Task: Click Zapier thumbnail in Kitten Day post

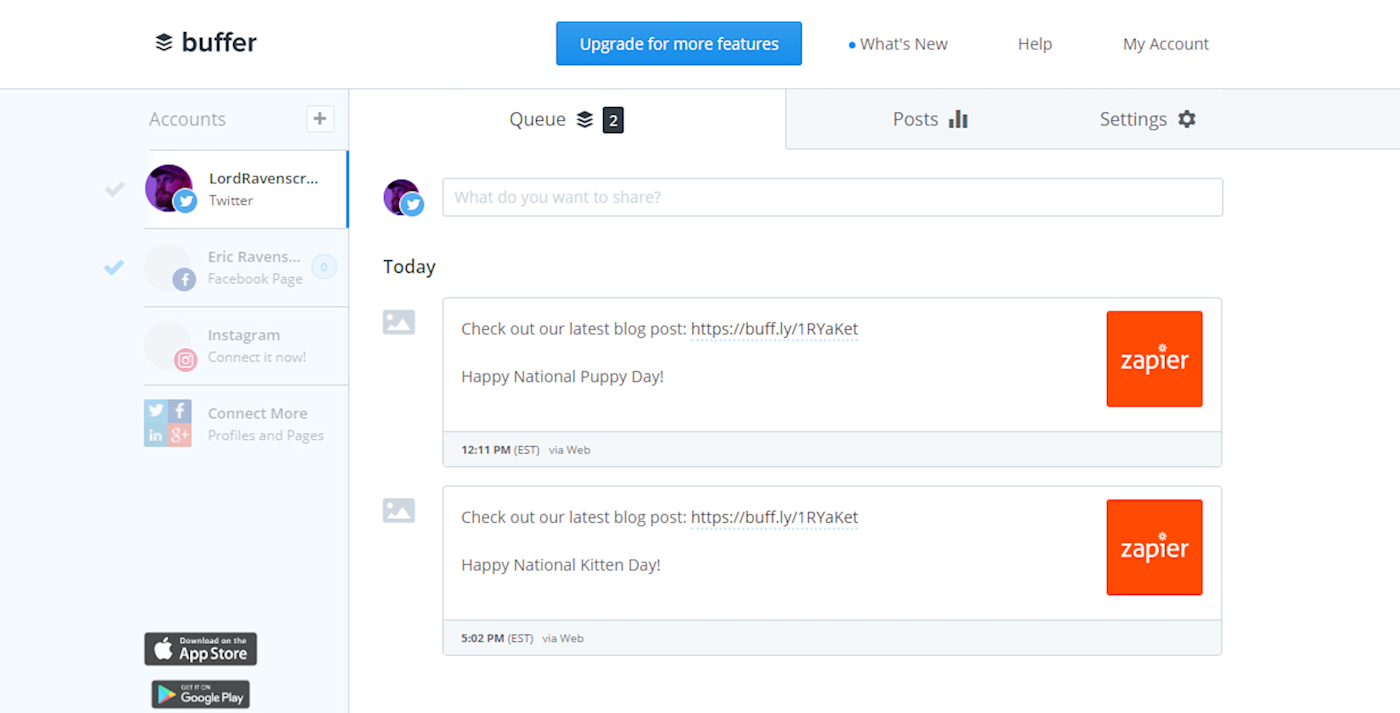Action: coord(1154,548)
